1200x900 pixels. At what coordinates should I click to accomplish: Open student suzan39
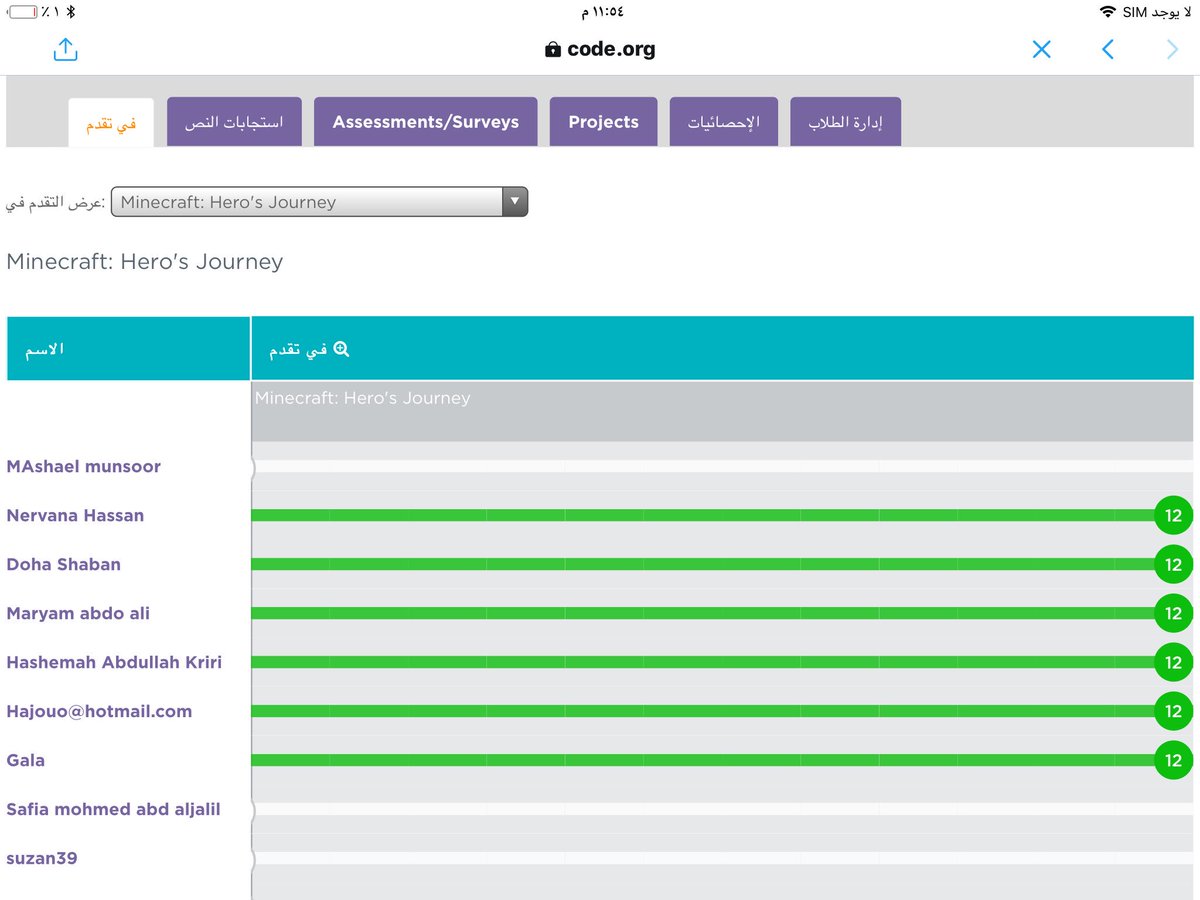click(x=42, y=858)
